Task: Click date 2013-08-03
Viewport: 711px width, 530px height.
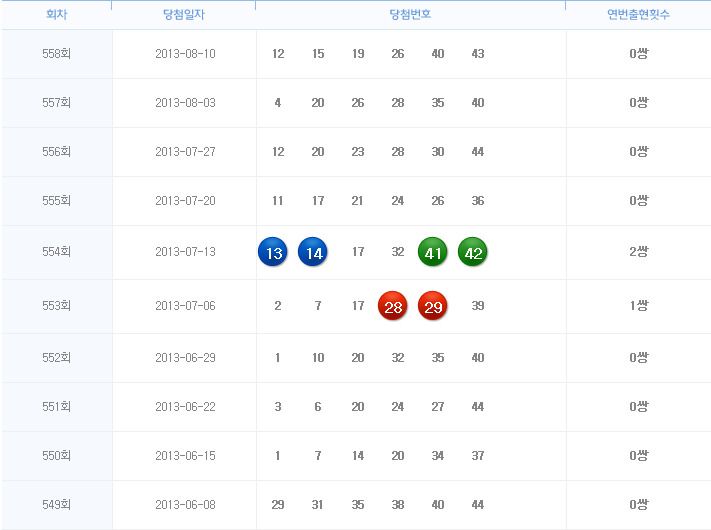Action: (x=185, y=103)
